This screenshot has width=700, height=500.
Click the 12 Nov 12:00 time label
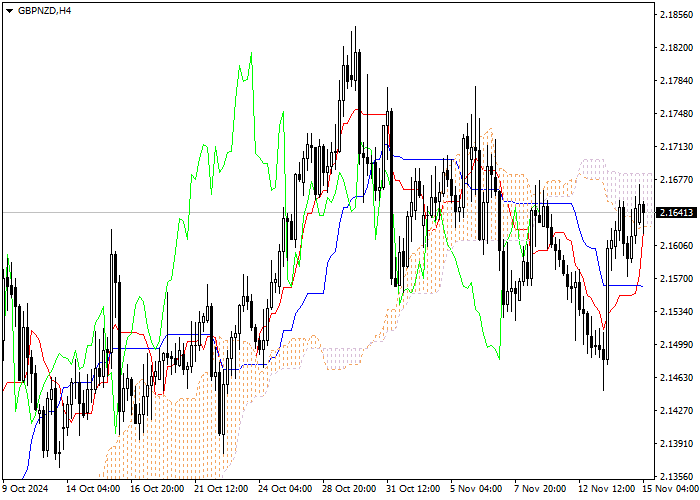[x=606, y=489]
